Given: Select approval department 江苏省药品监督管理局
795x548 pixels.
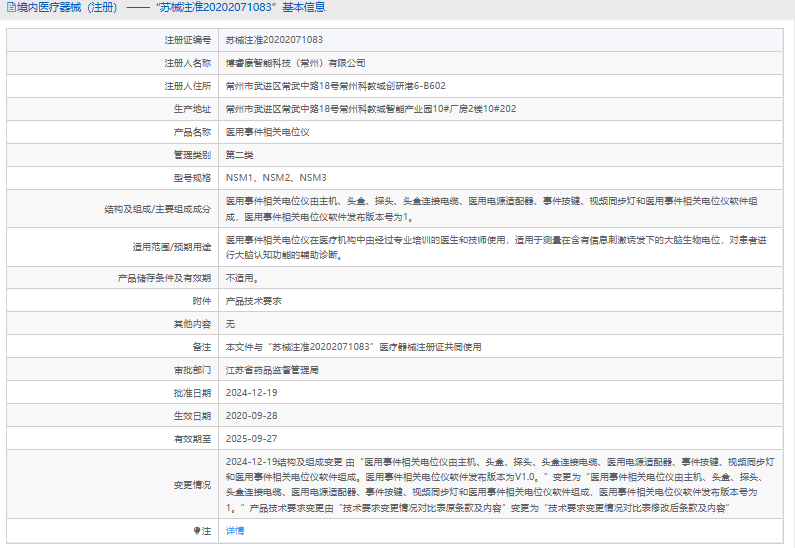Looking at the screenshot, I should (x=272, y=370).
